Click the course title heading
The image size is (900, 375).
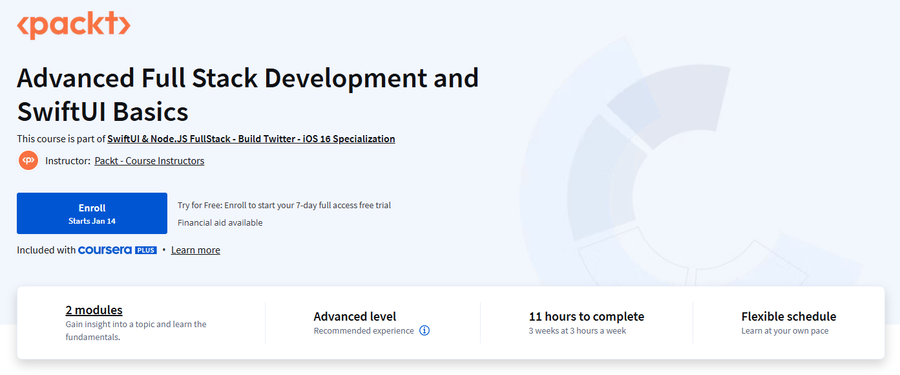247,95
